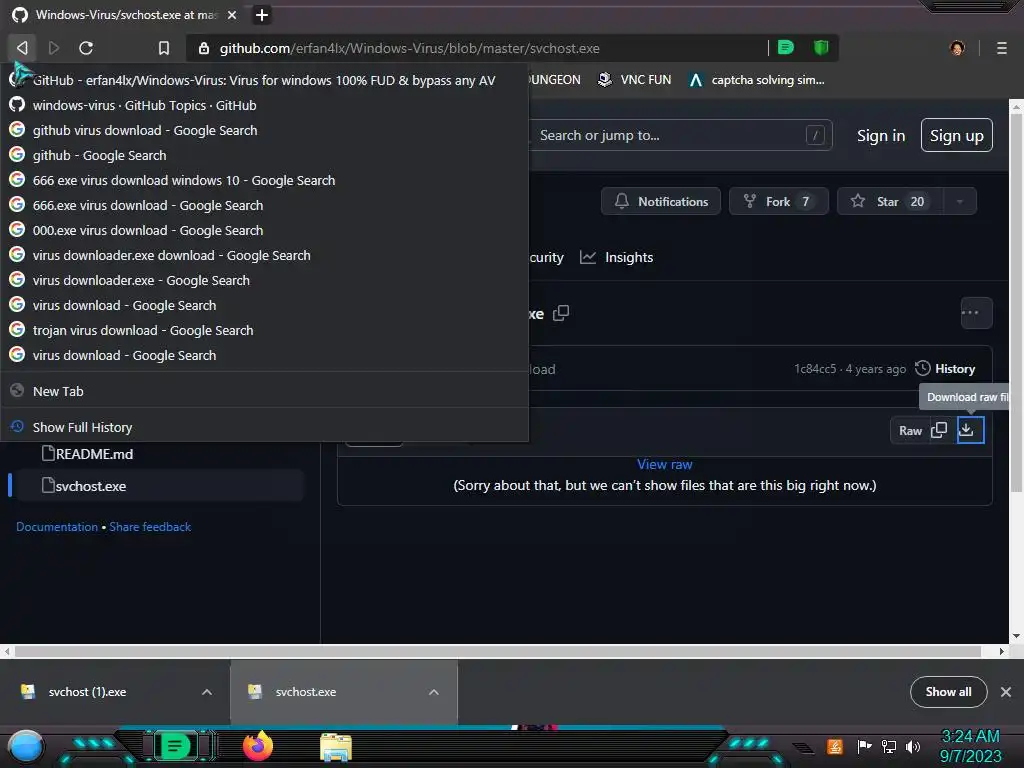Click the Sign up button
The width and height of the screenshot is (1024, 768).
[956, 135]
